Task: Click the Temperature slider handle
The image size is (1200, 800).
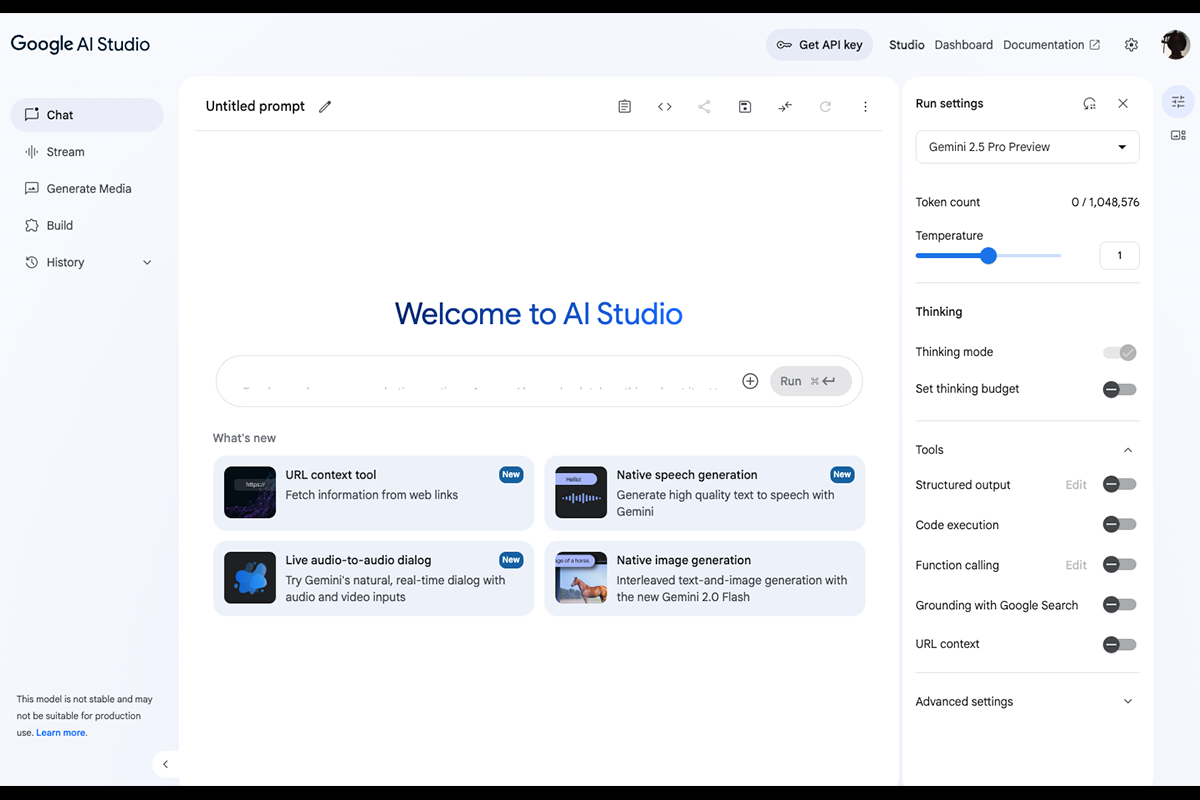Action: coord(988,256)
